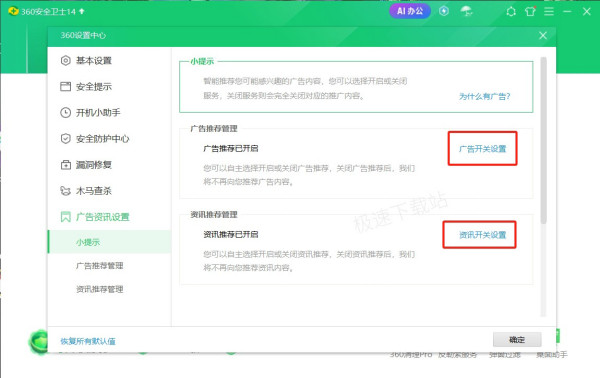Click the settings panel vertical scrollbar
Screen dimensions: 600x378
coord(543,140)
